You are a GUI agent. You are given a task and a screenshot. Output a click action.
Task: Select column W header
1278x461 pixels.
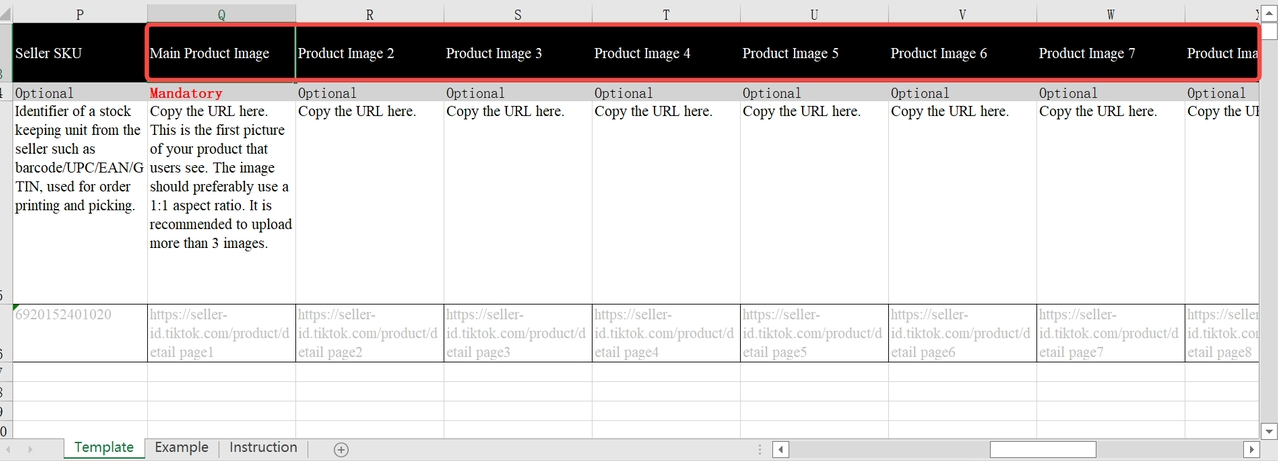tap(1111, 13)
